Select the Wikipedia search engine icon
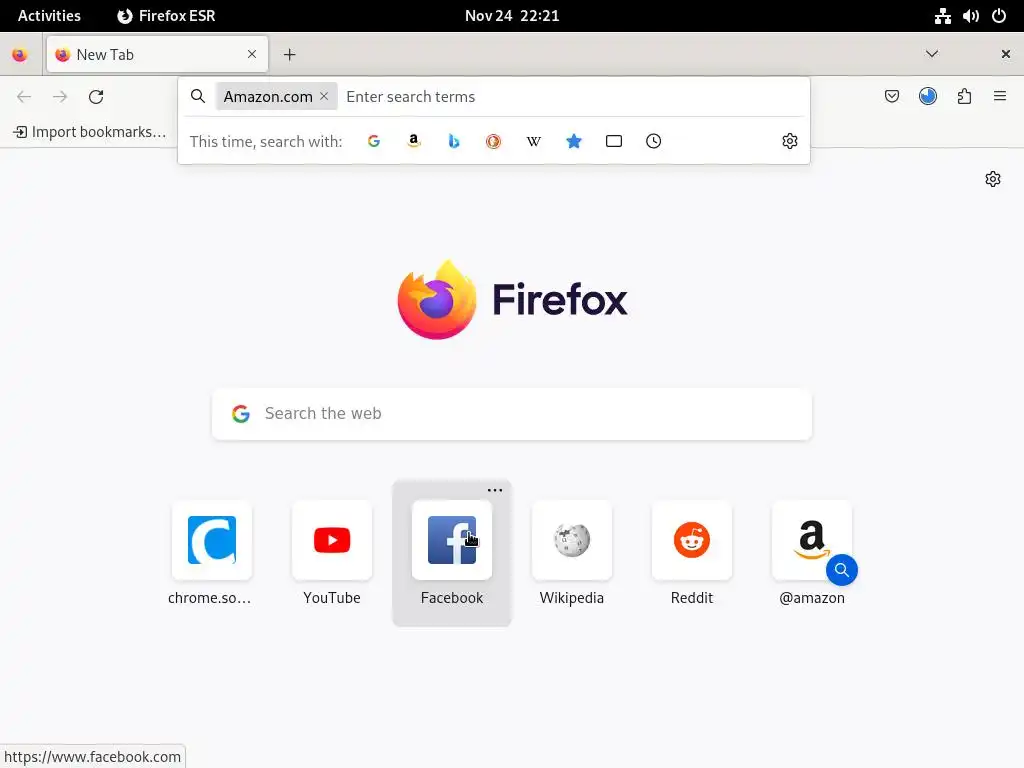Viewport: 1024px width, 768px height. pos(534,141)
